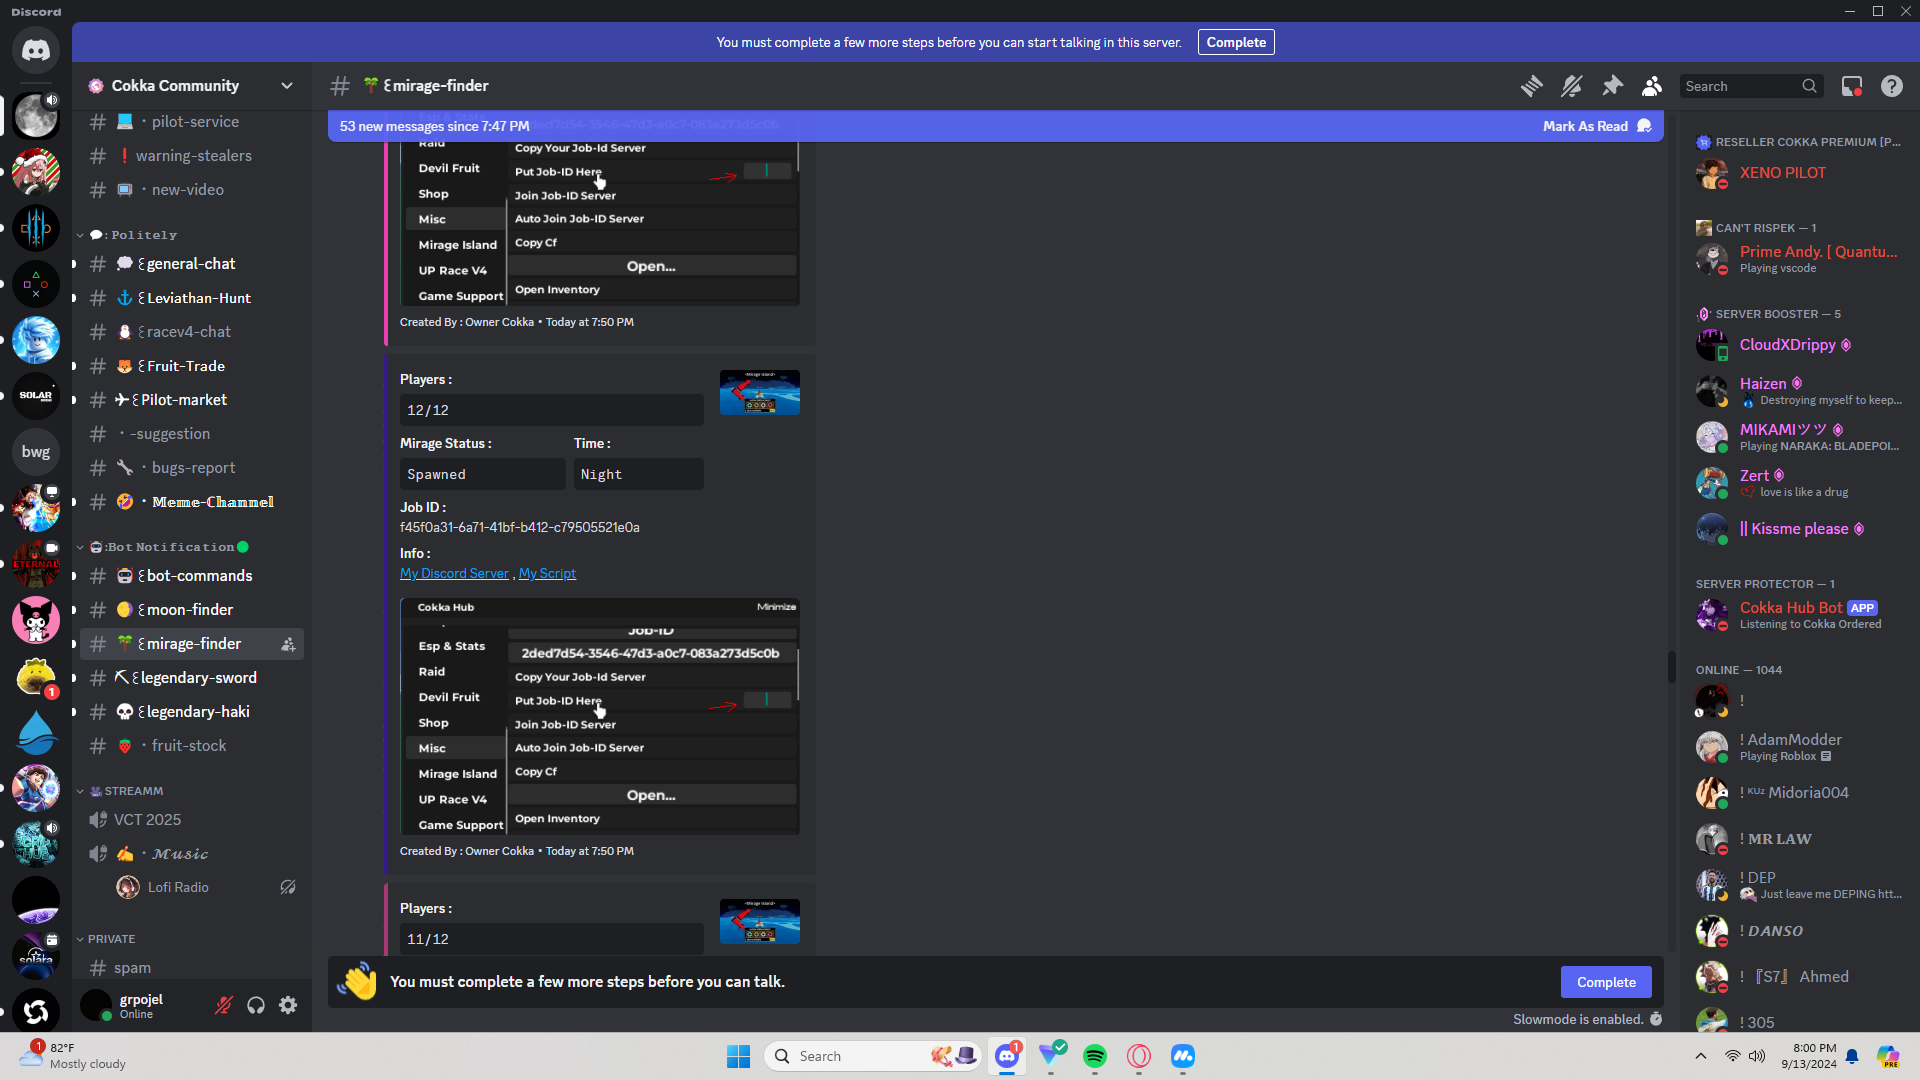Open mirage thumbnail in 12/12 players embed
This screenshot has width=1920, height=1080.
760,393
